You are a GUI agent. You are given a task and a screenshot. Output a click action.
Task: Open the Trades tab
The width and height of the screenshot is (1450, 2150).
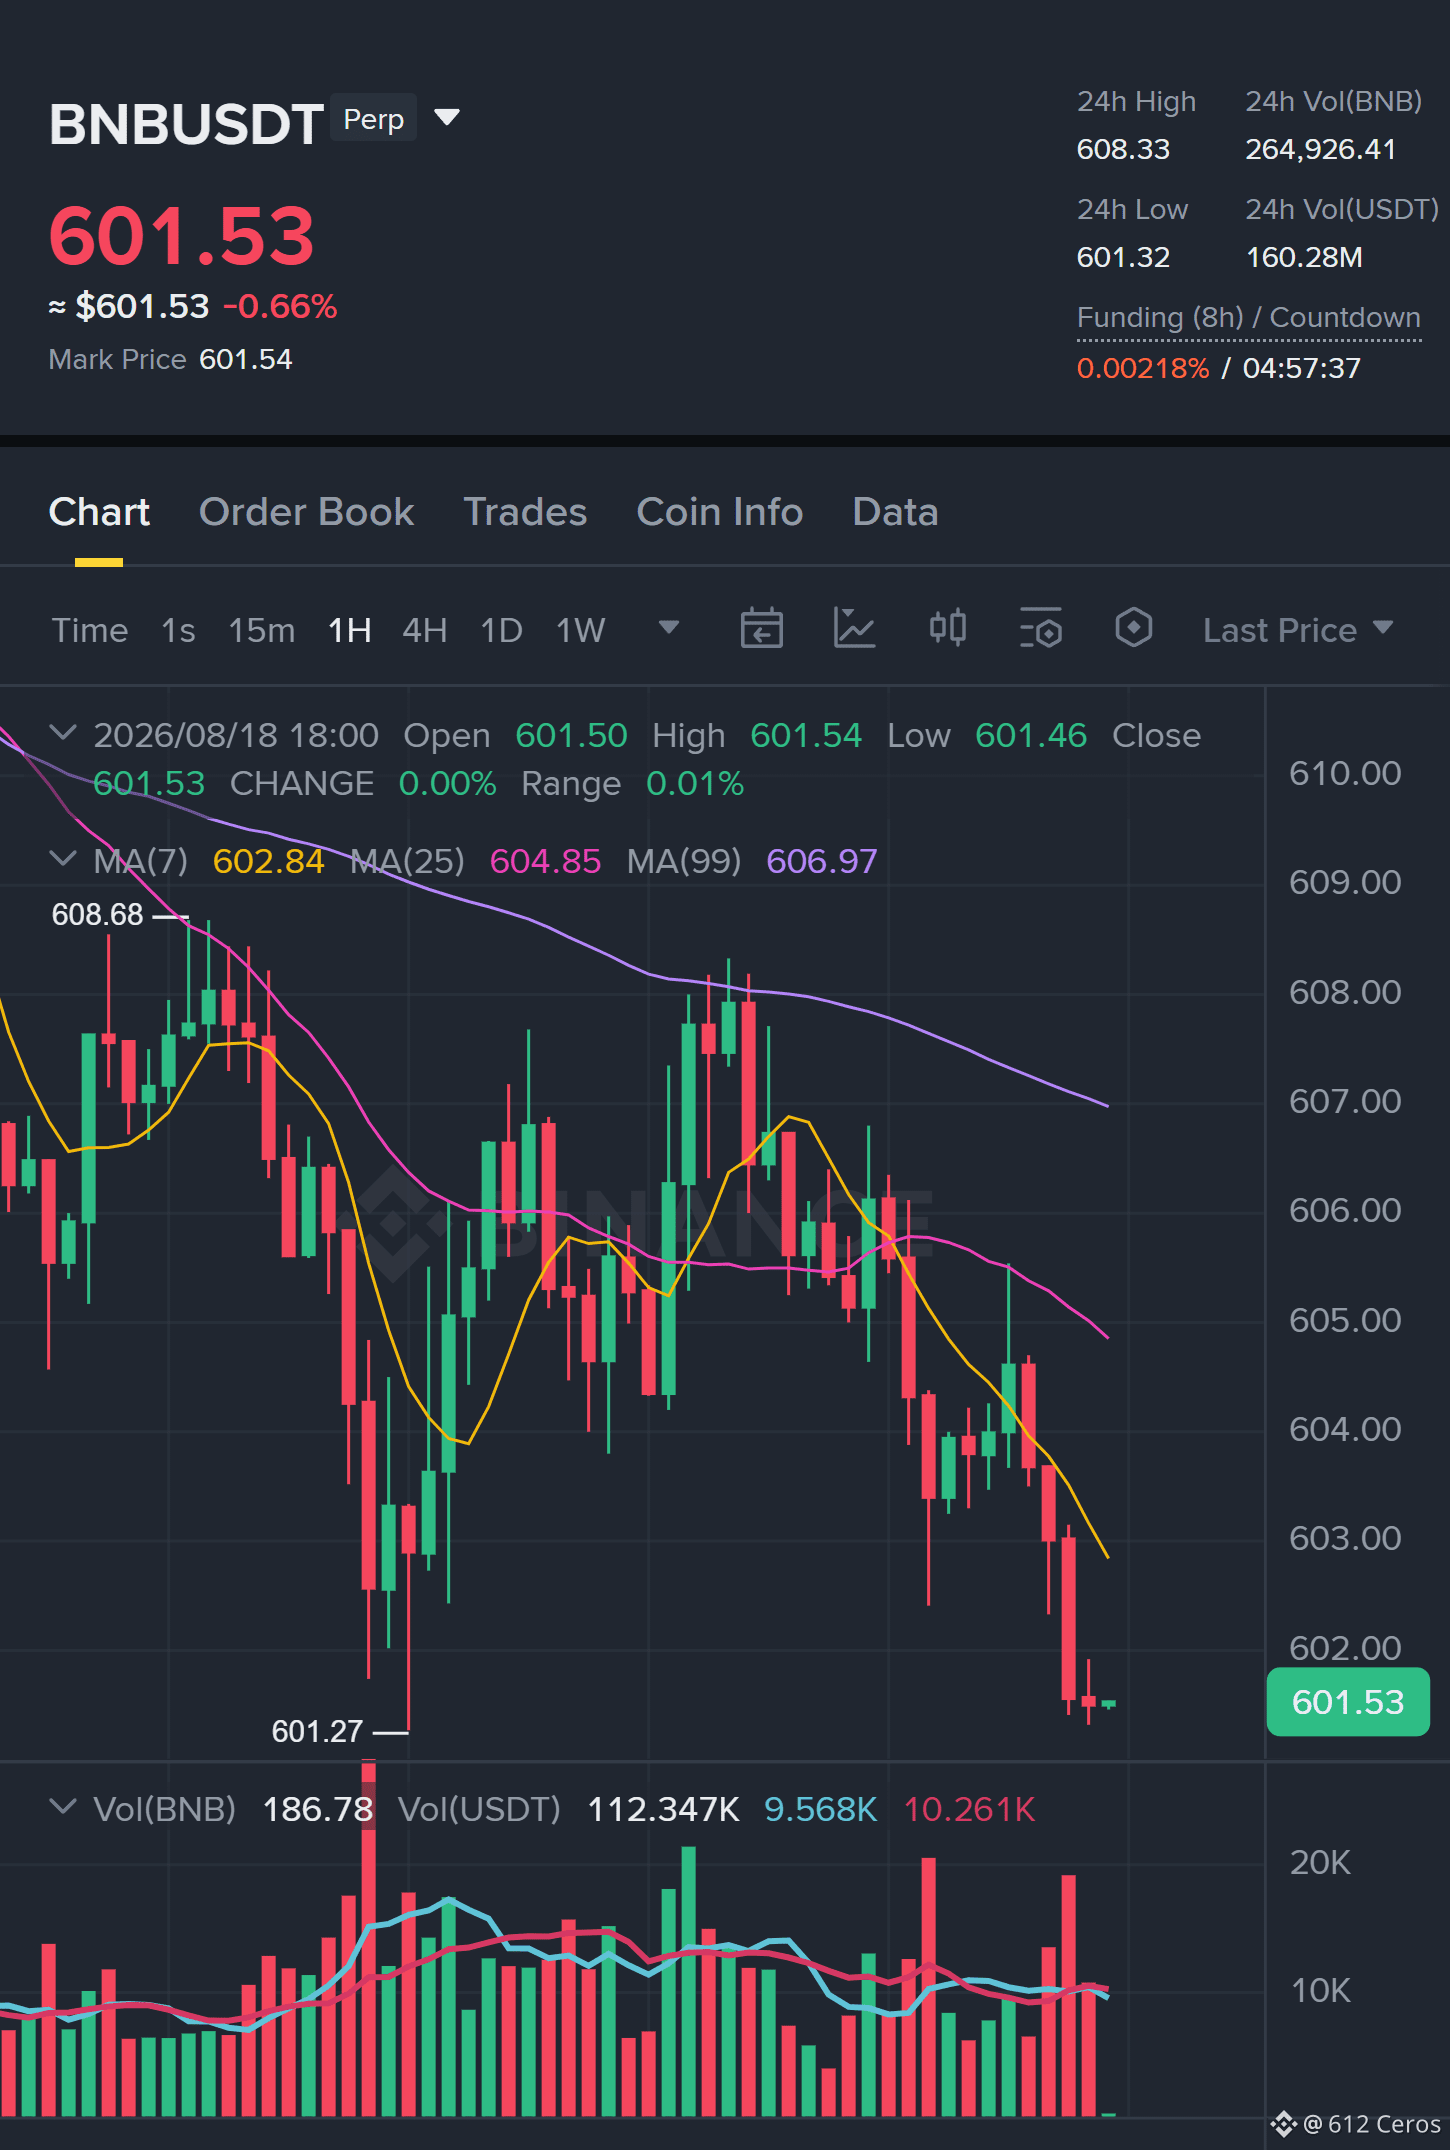click(x=525, y=512)
